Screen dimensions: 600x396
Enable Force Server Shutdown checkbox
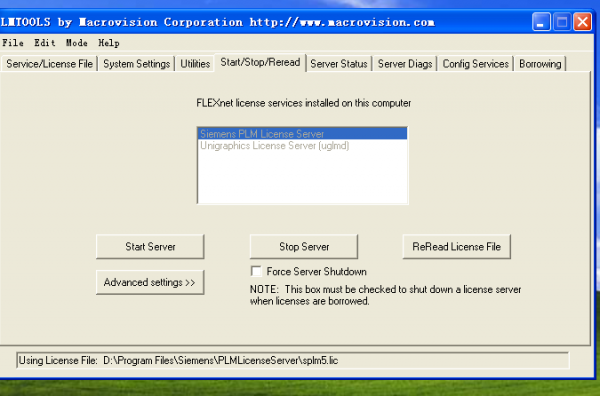pyautogui.click(x=256, y=271)
